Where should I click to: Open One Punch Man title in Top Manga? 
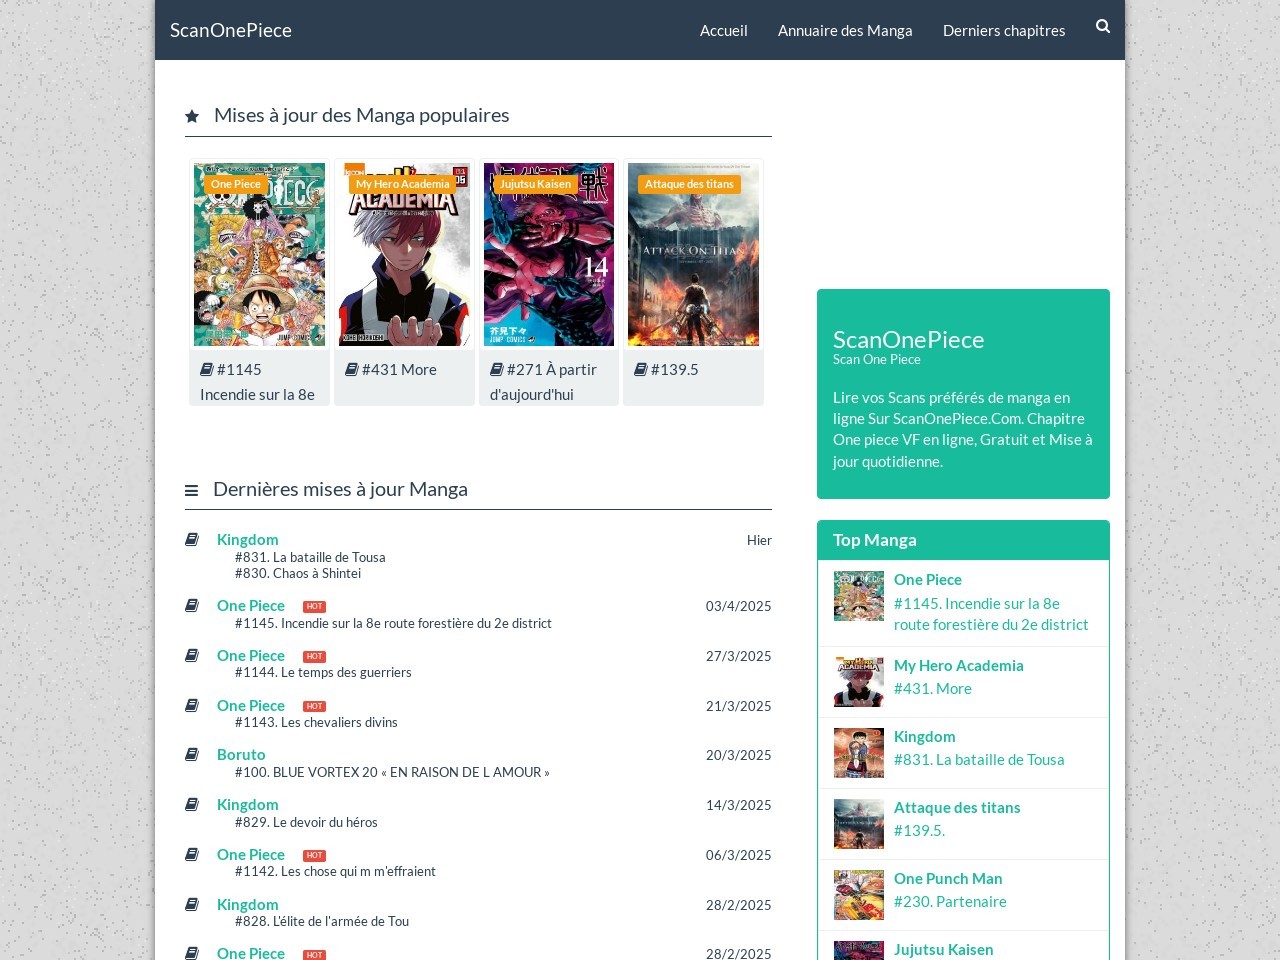point(948,878)
